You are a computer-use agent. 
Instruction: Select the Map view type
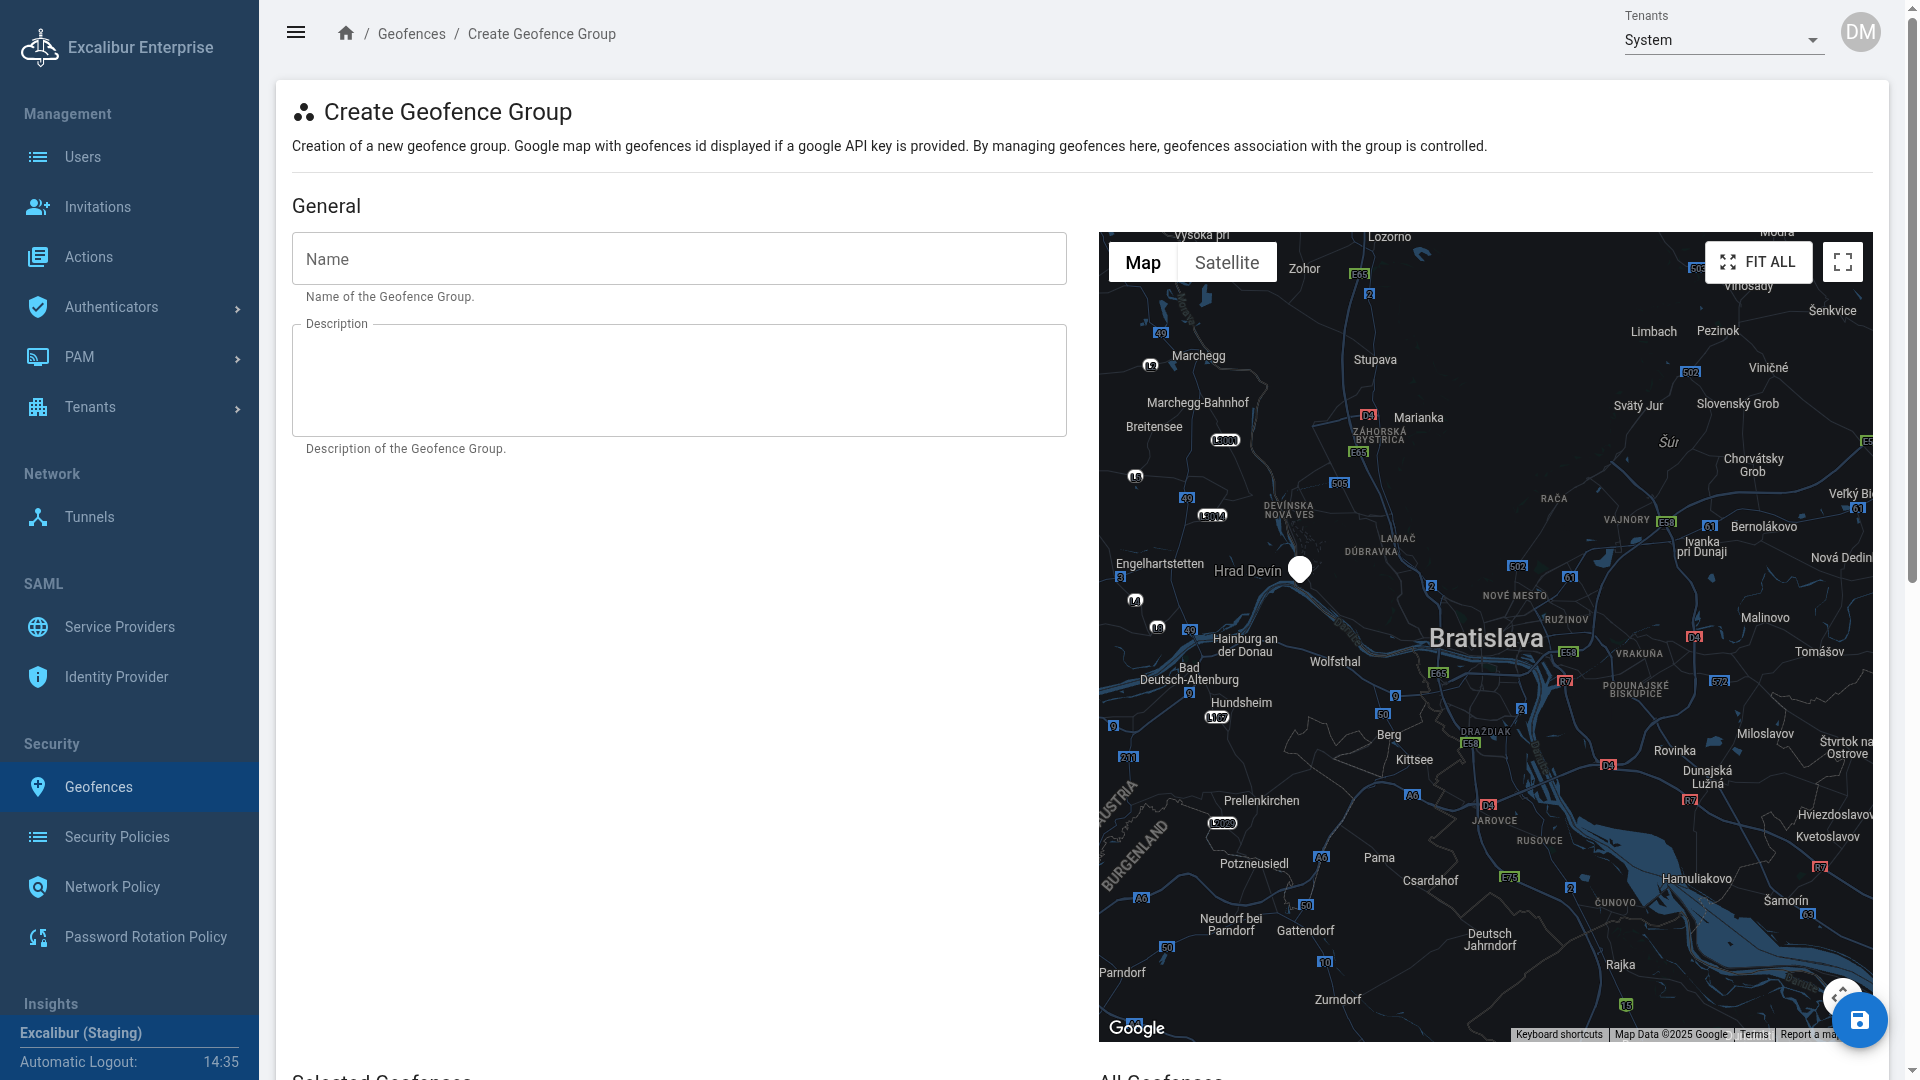pyautogui.click(x=1142, y=262)
